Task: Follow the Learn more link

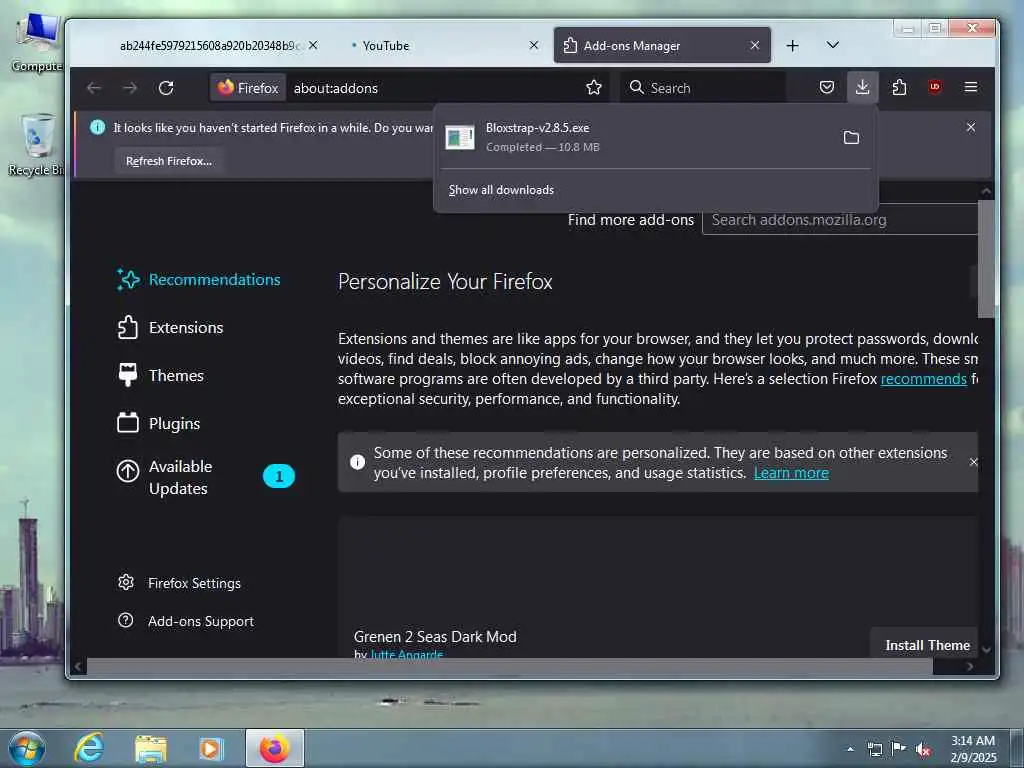Action: point(791,473)
